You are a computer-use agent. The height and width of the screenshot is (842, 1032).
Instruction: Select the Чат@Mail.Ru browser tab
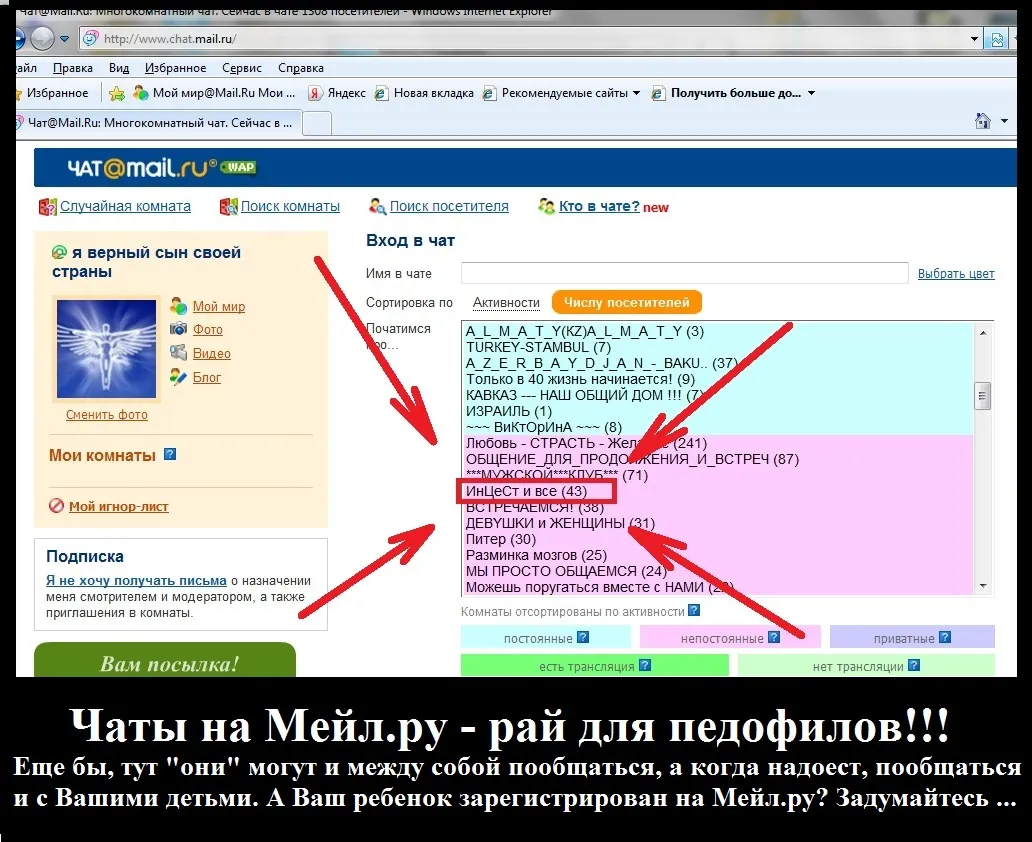click(158, 123)
